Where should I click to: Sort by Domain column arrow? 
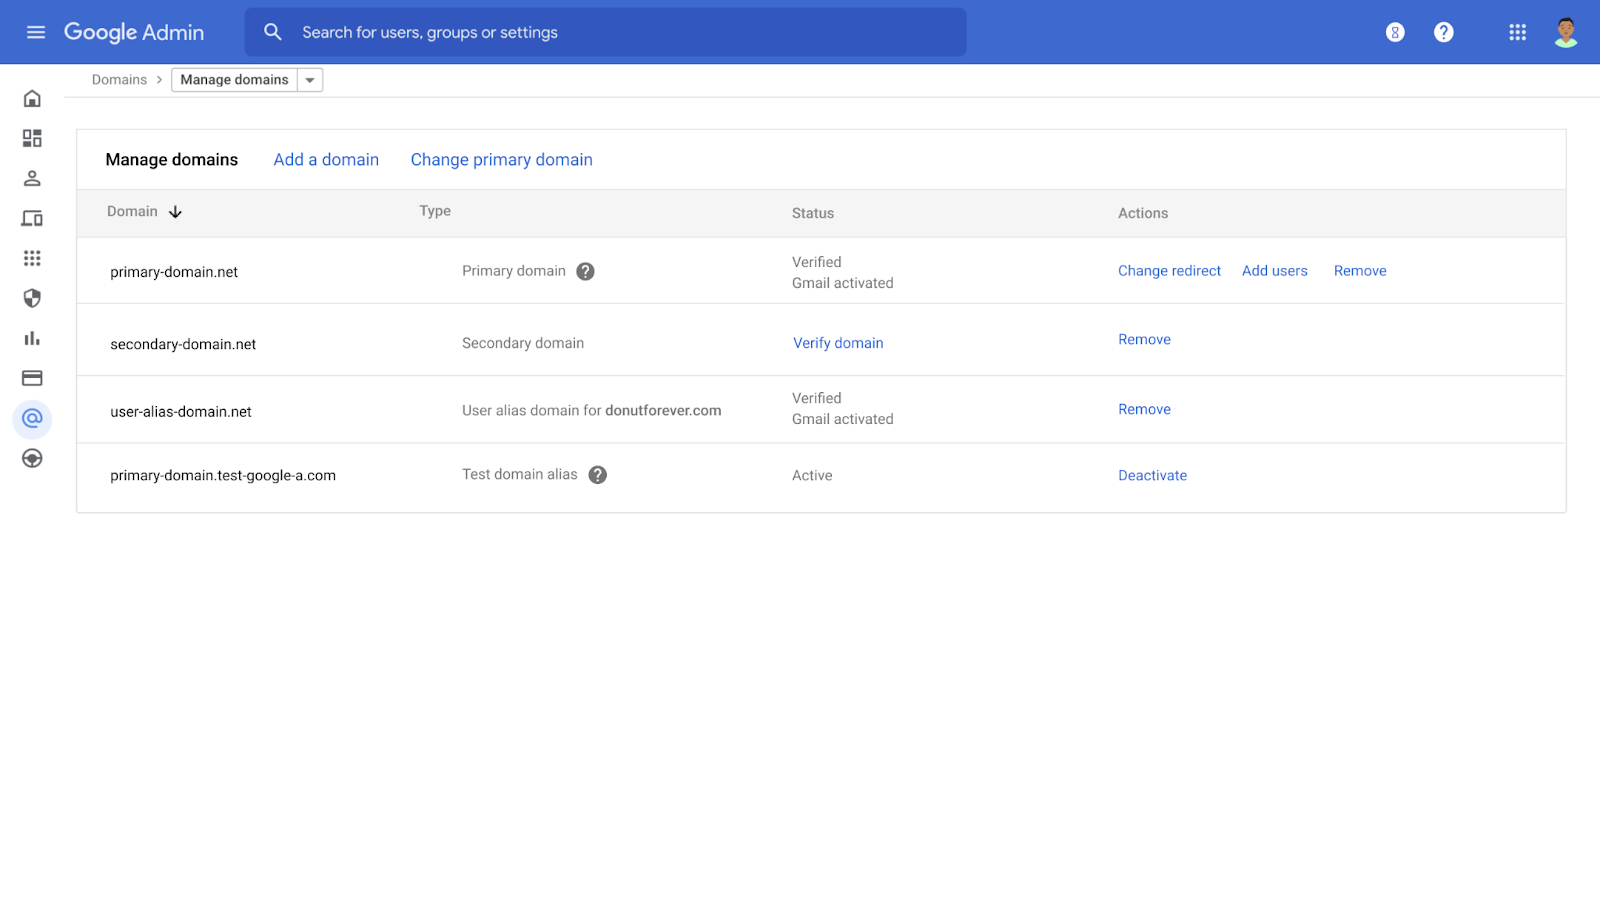coord(175,212)
